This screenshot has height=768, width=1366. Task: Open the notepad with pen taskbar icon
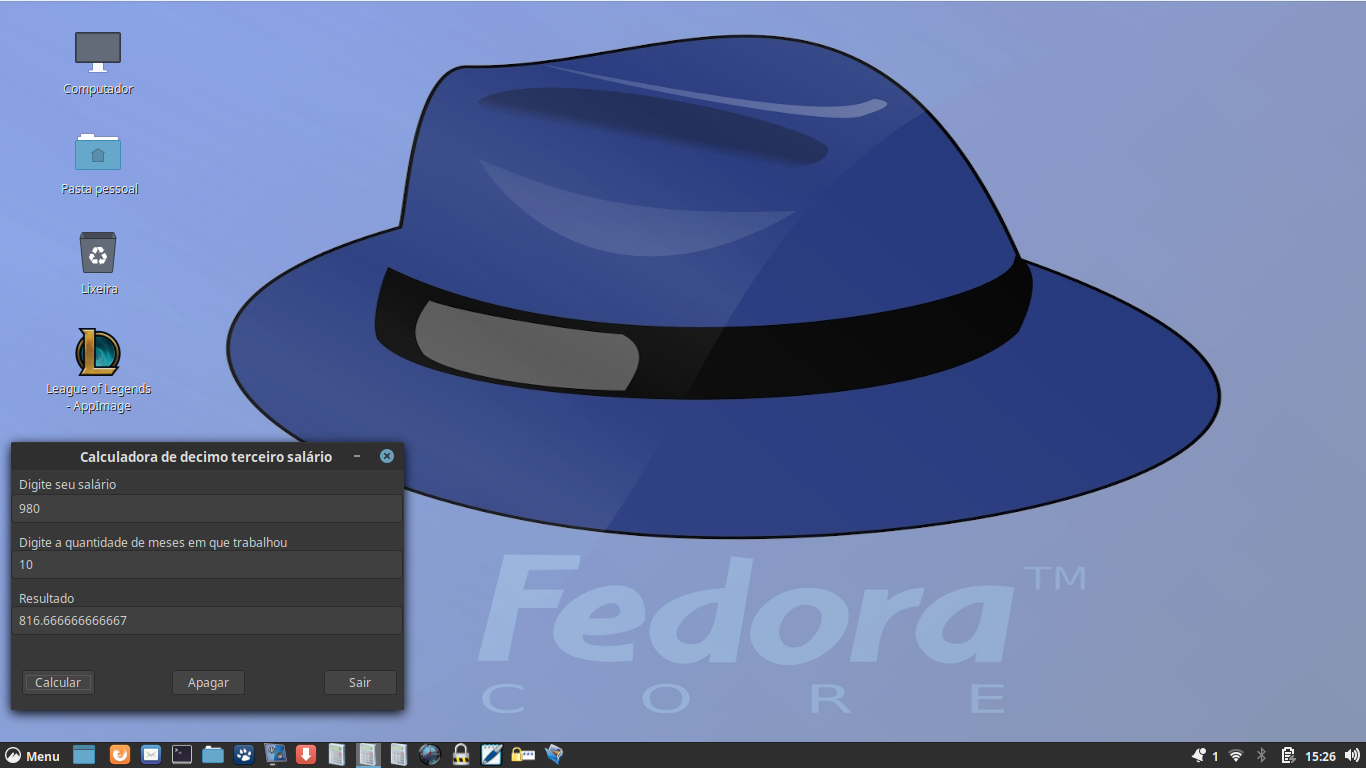tap(491, 755)
